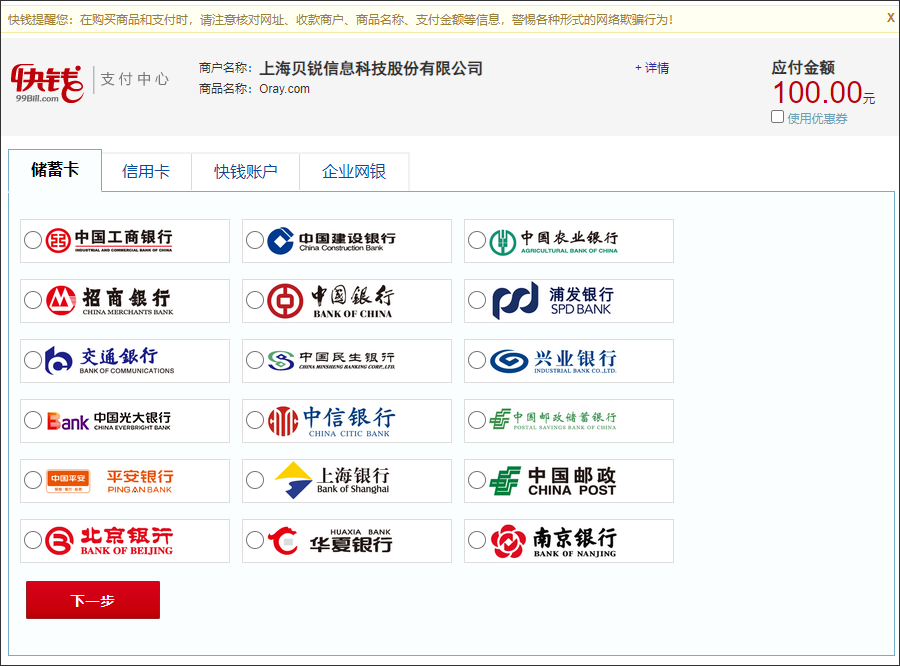
Task: Pick the 华夏银行 radio button
Action: click(x=255, y=540)
